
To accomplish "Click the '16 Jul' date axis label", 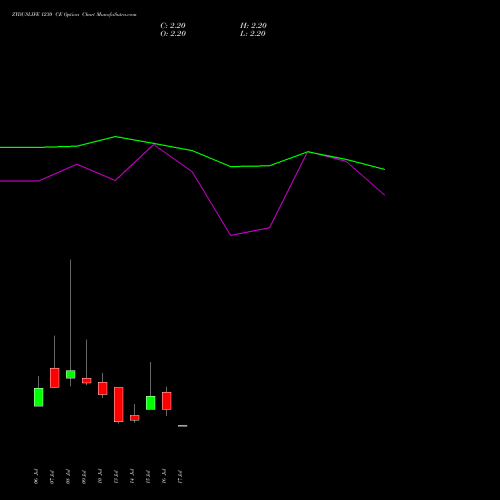I will 164,477.
